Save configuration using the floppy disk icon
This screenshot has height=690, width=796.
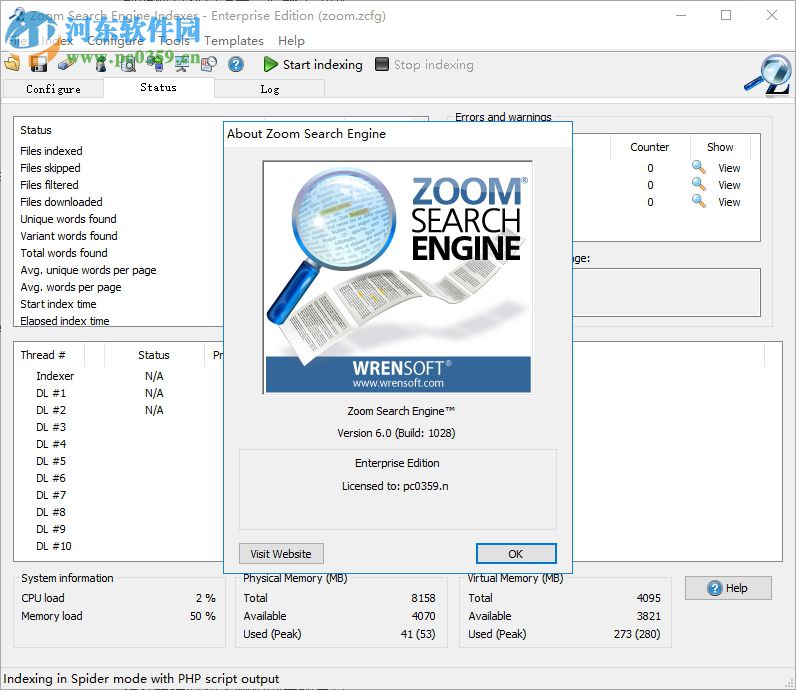pos(38,64)
